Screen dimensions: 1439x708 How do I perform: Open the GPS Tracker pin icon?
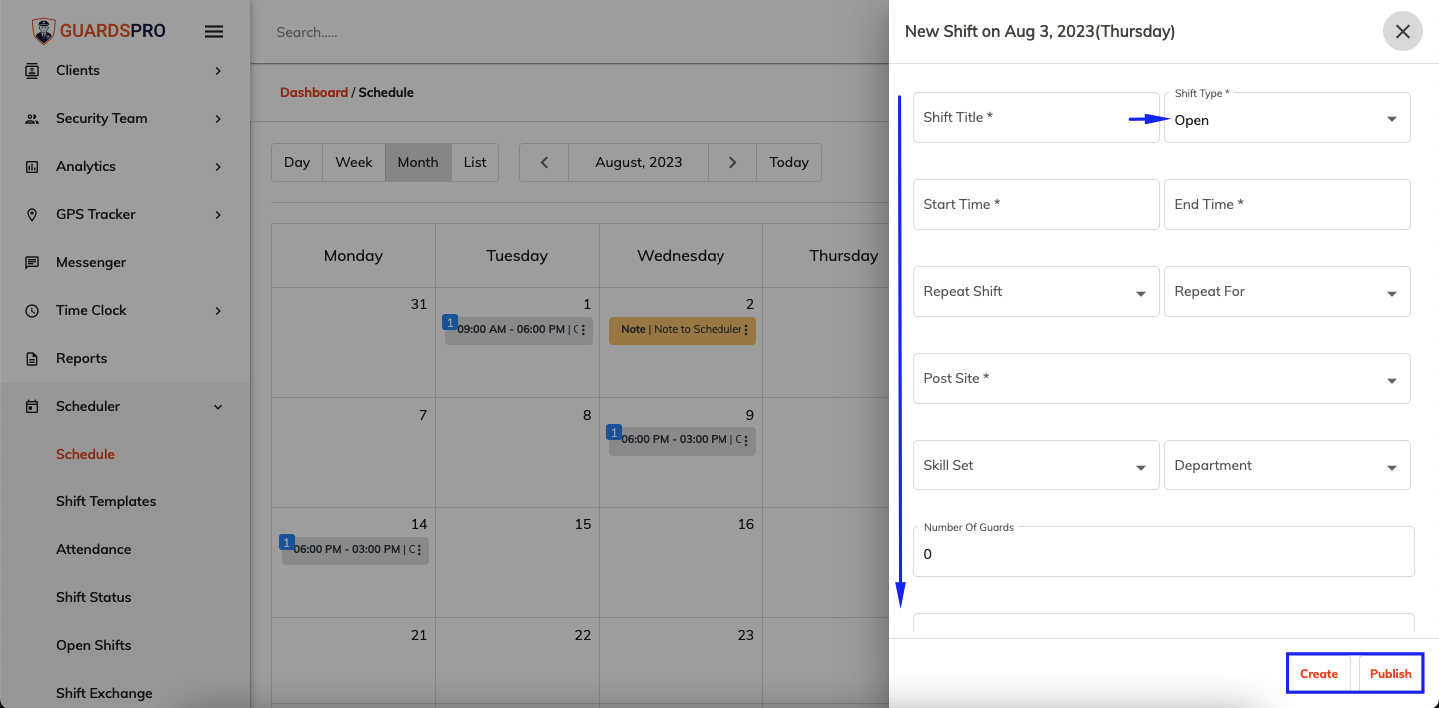point(33,214)
